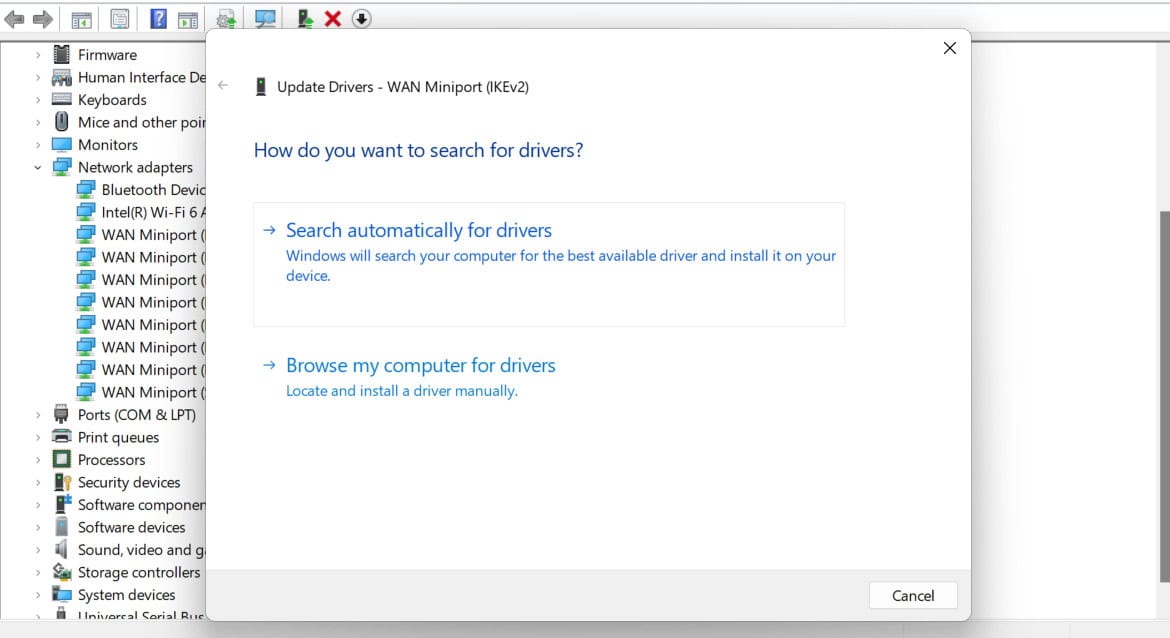
Task: Collapse the Network adapters tree node
Action: 37,167
